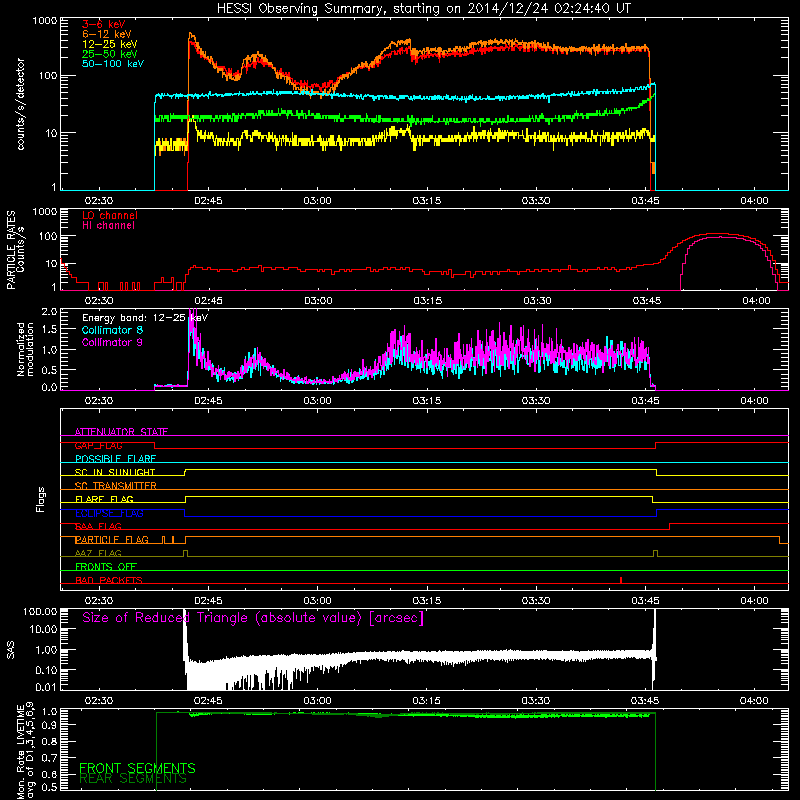This screenshot has height=800, width=800.
Task: Click the LO channel legend entry
Action: [x=110, y=215]
